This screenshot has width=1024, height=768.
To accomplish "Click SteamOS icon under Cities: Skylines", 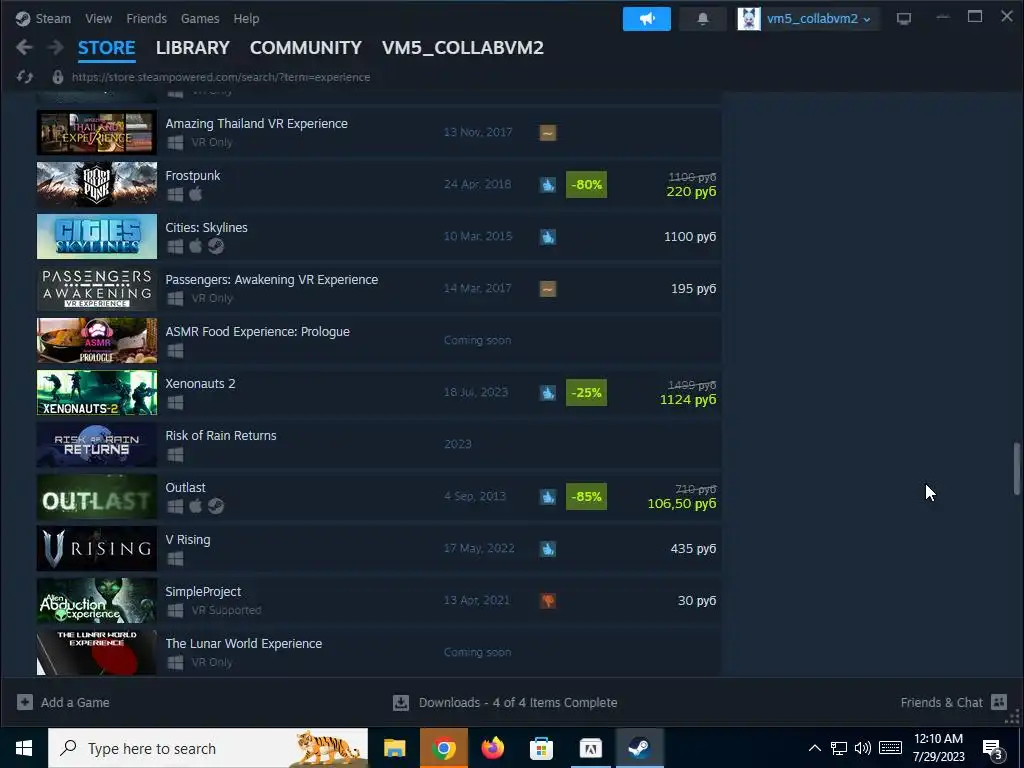I will [216, 246].
